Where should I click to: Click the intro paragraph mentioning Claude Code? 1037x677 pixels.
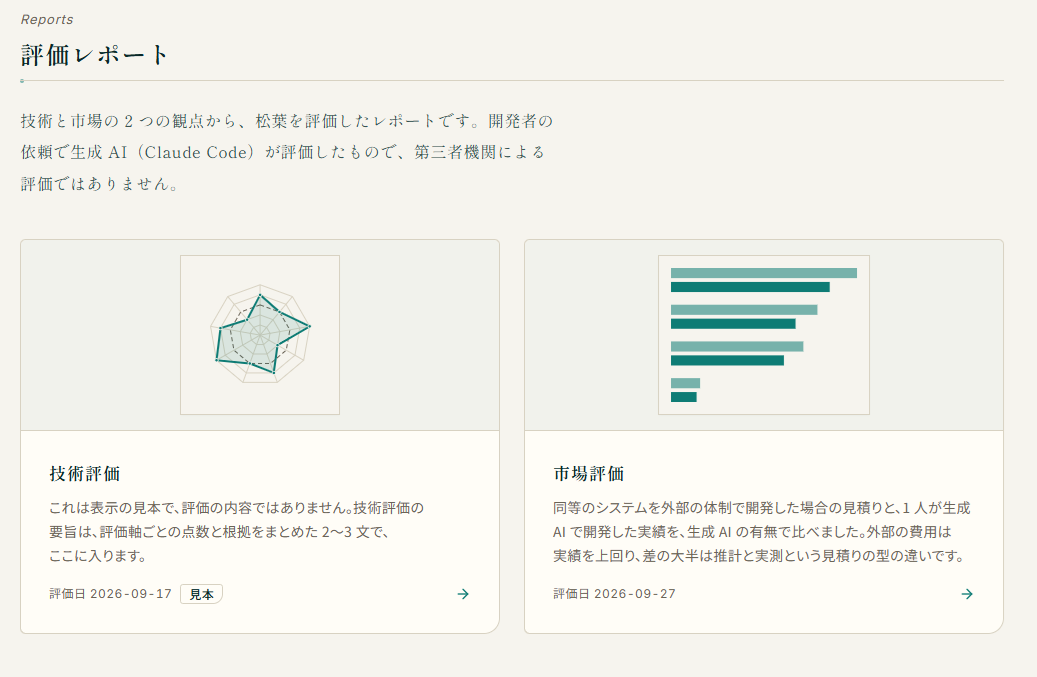(x=287, y=152)
